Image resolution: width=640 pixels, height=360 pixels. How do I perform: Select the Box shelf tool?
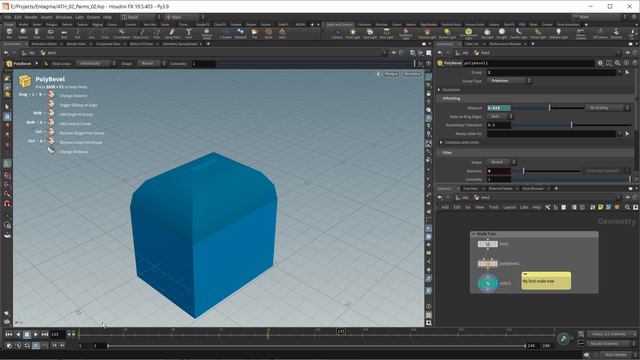(9, 33)
